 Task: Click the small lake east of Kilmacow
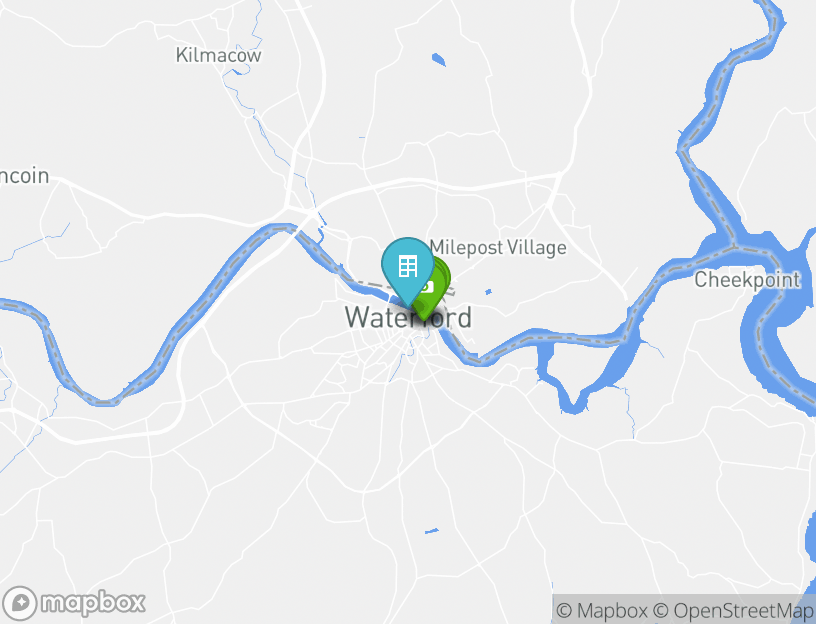pos(438,59)
